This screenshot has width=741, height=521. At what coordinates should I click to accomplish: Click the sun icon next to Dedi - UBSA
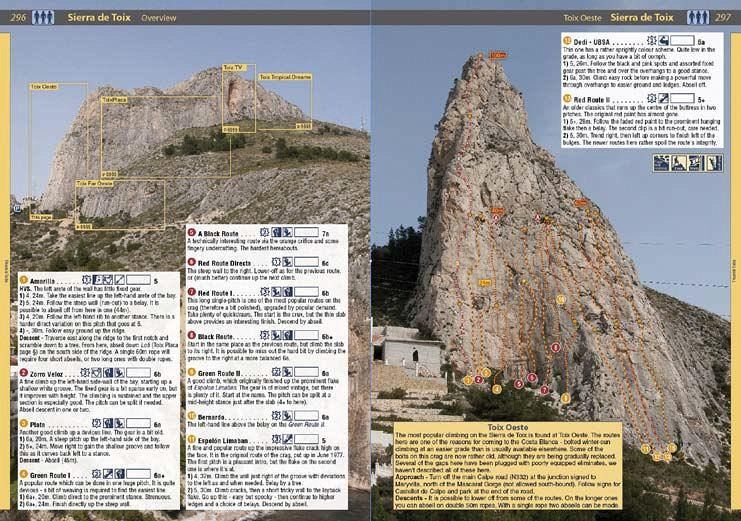[651, 42]
